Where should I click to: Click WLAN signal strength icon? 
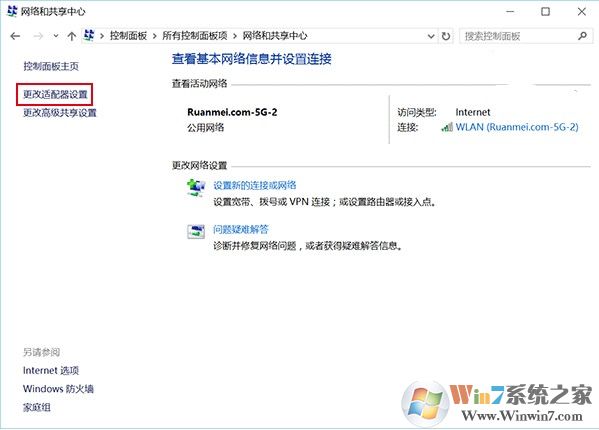click(x=447, y=127)
